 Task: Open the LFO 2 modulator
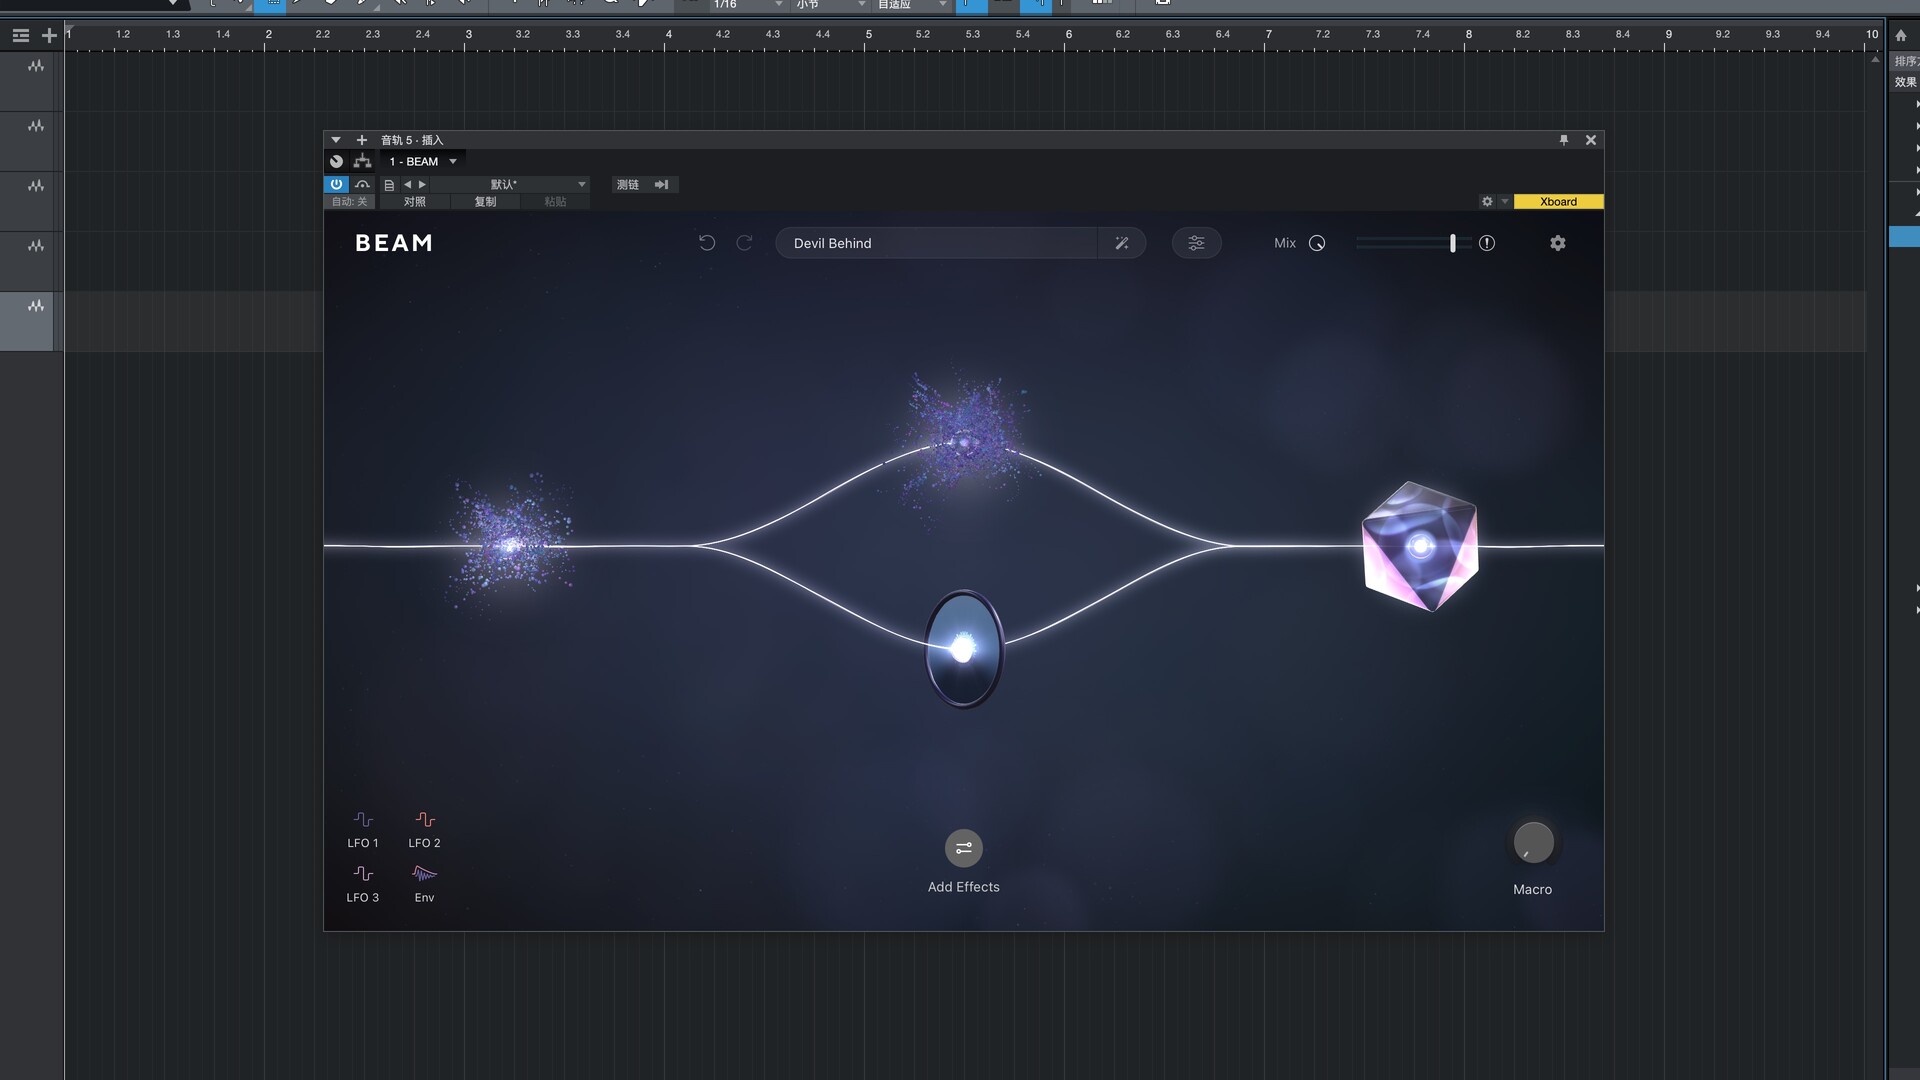[424, 828]
